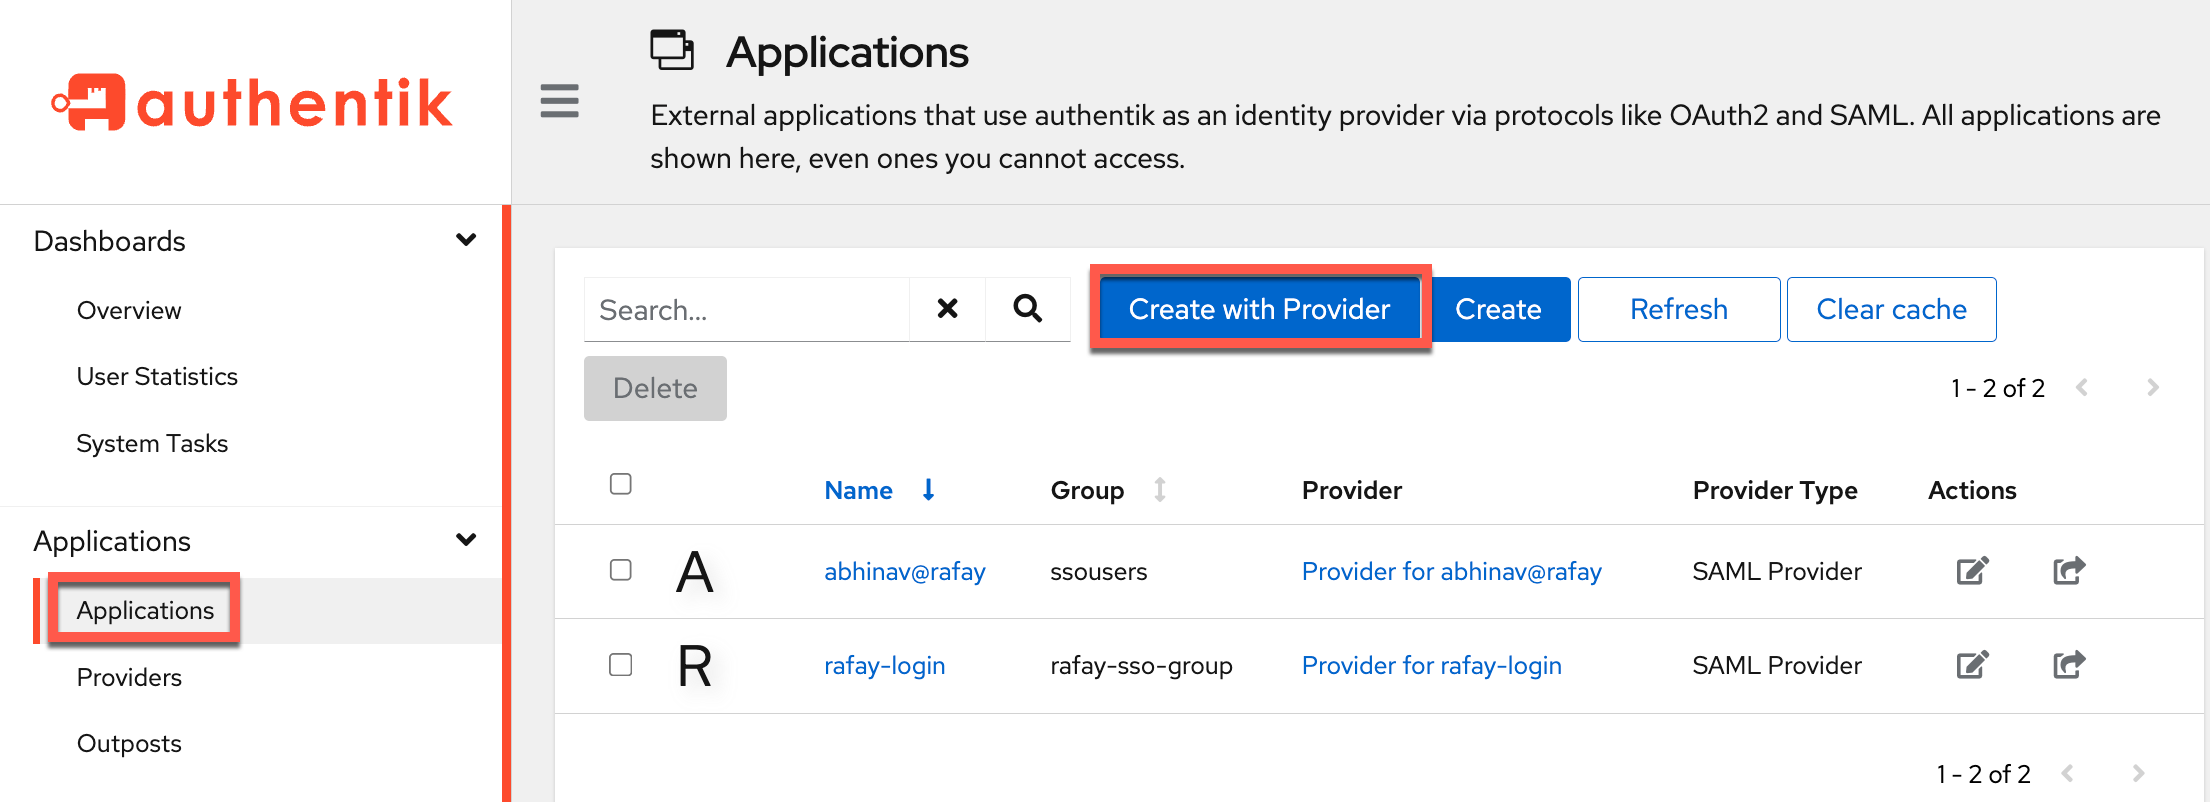2210x802 pixels.
Task: Click the Clear cache button
Action: 1891,309
